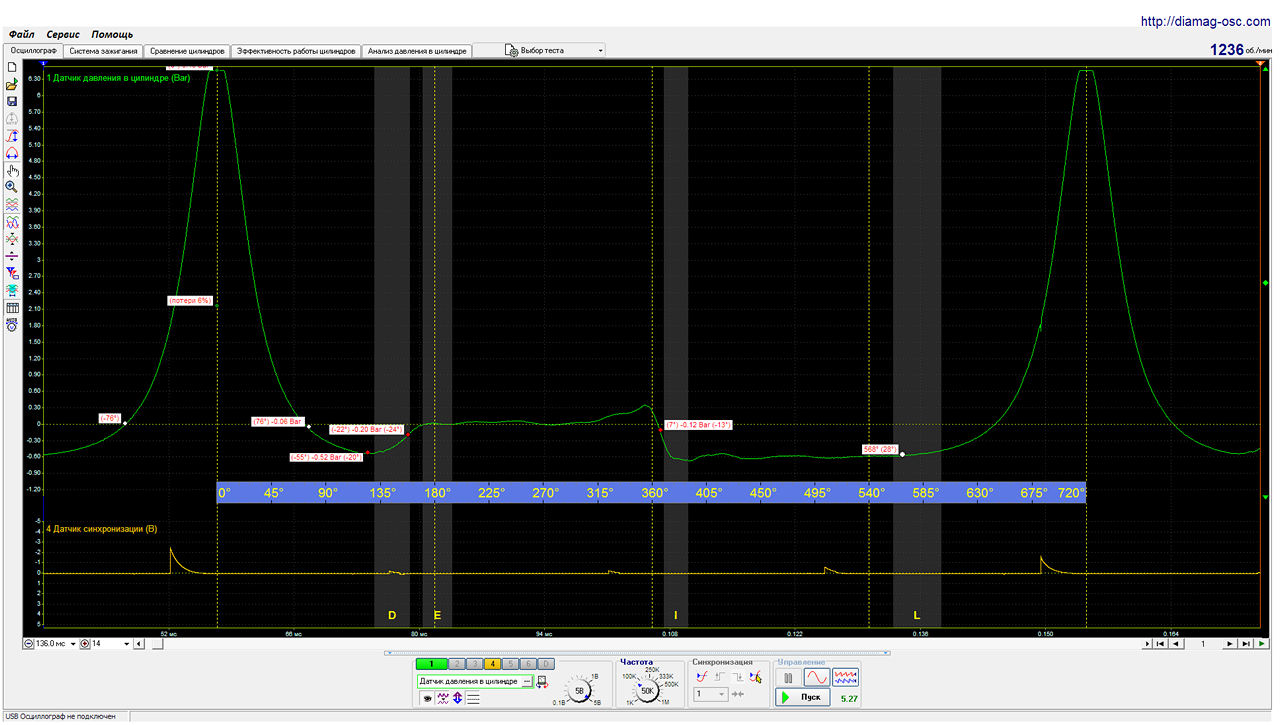
Task: Save oscillogram using the floppy disk icon
Action: coord(12,101)
